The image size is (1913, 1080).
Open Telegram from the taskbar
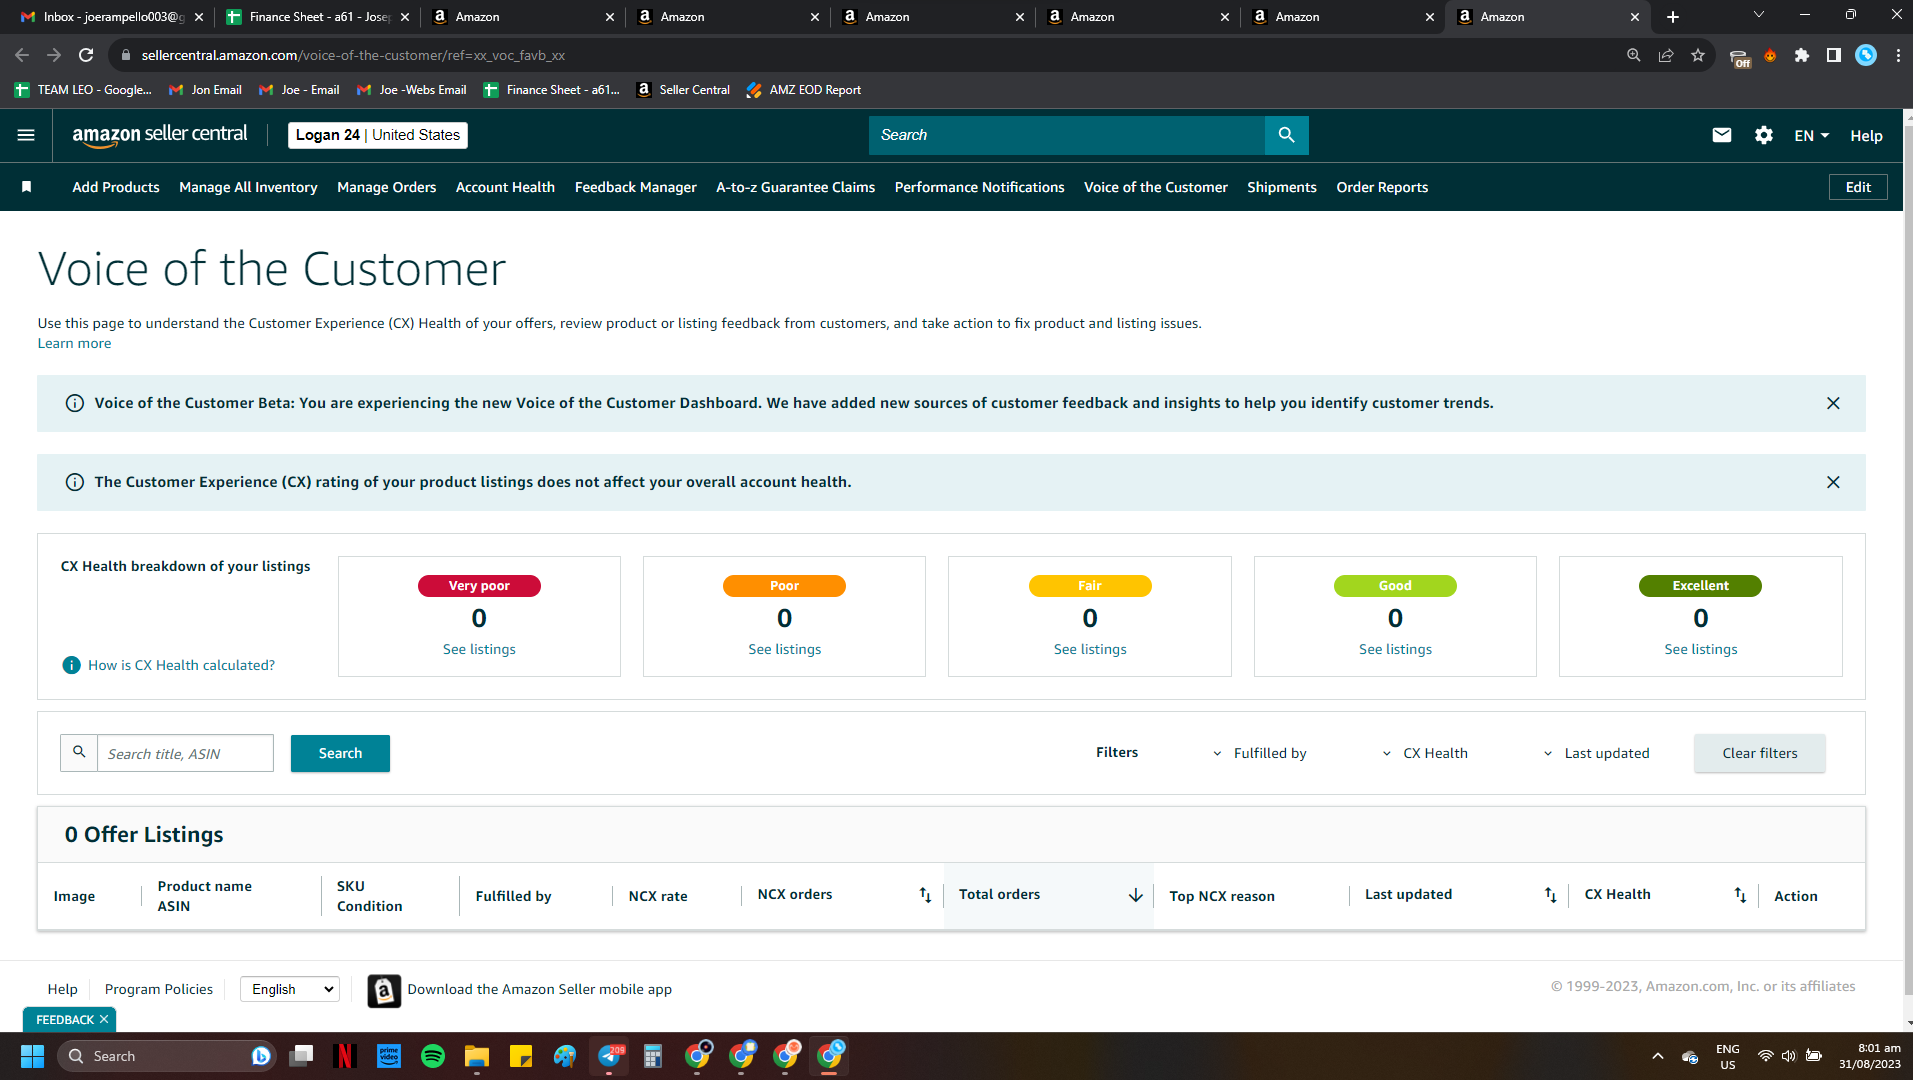609,1056
